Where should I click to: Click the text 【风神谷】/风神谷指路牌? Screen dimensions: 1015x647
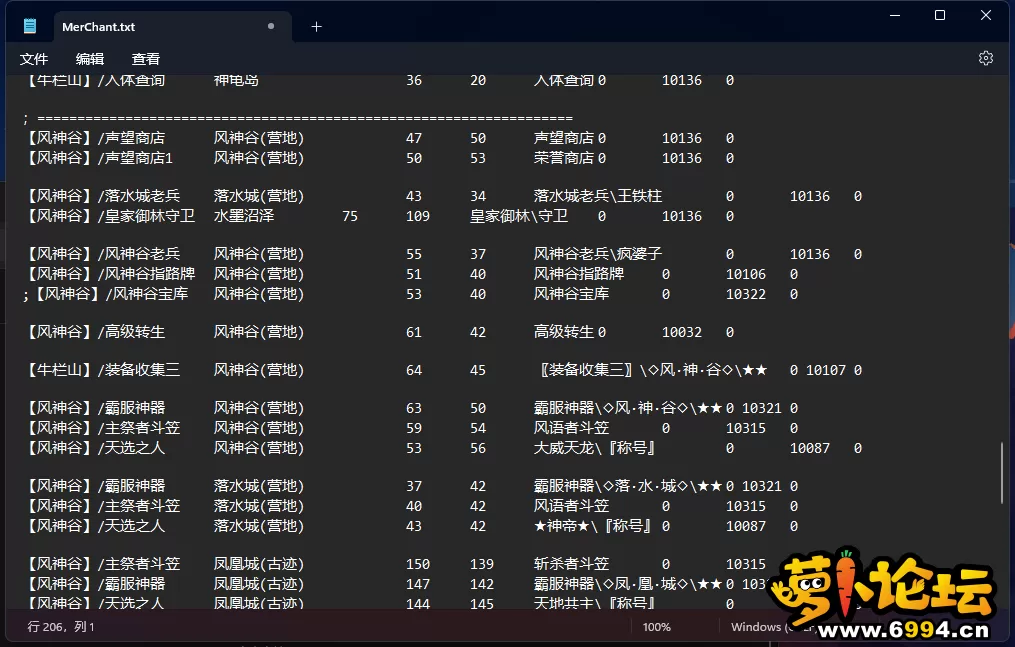[109, 274]
